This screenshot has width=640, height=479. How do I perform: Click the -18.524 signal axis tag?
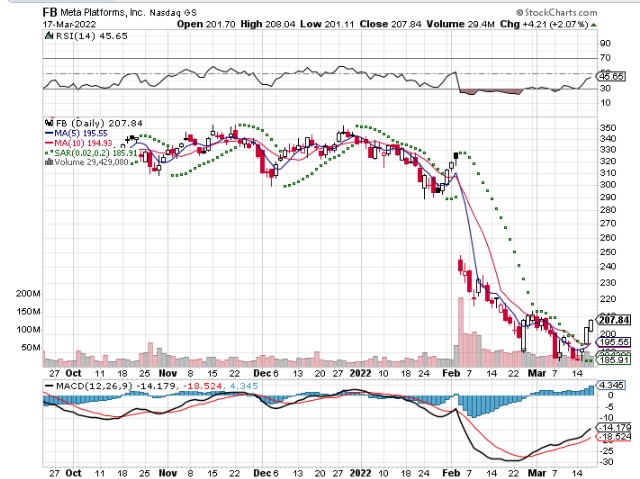coord(614,437)
